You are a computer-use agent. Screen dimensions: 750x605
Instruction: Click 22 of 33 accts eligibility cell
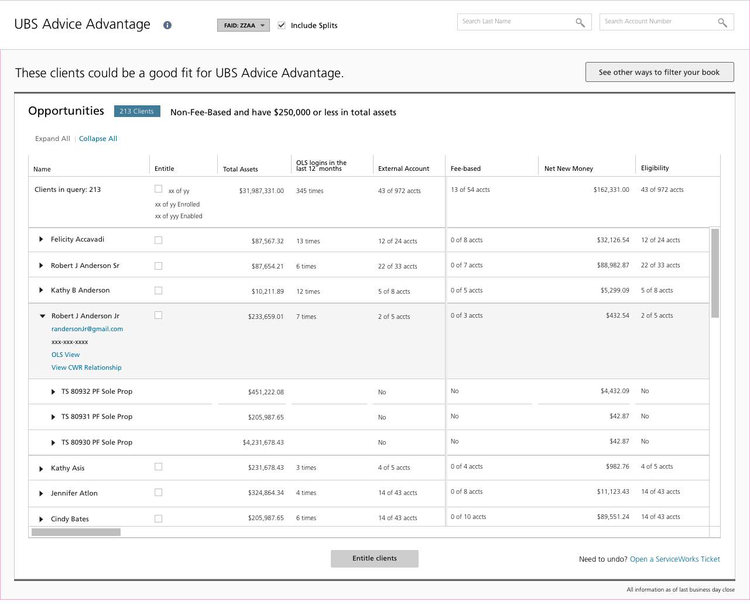point(660,265)
